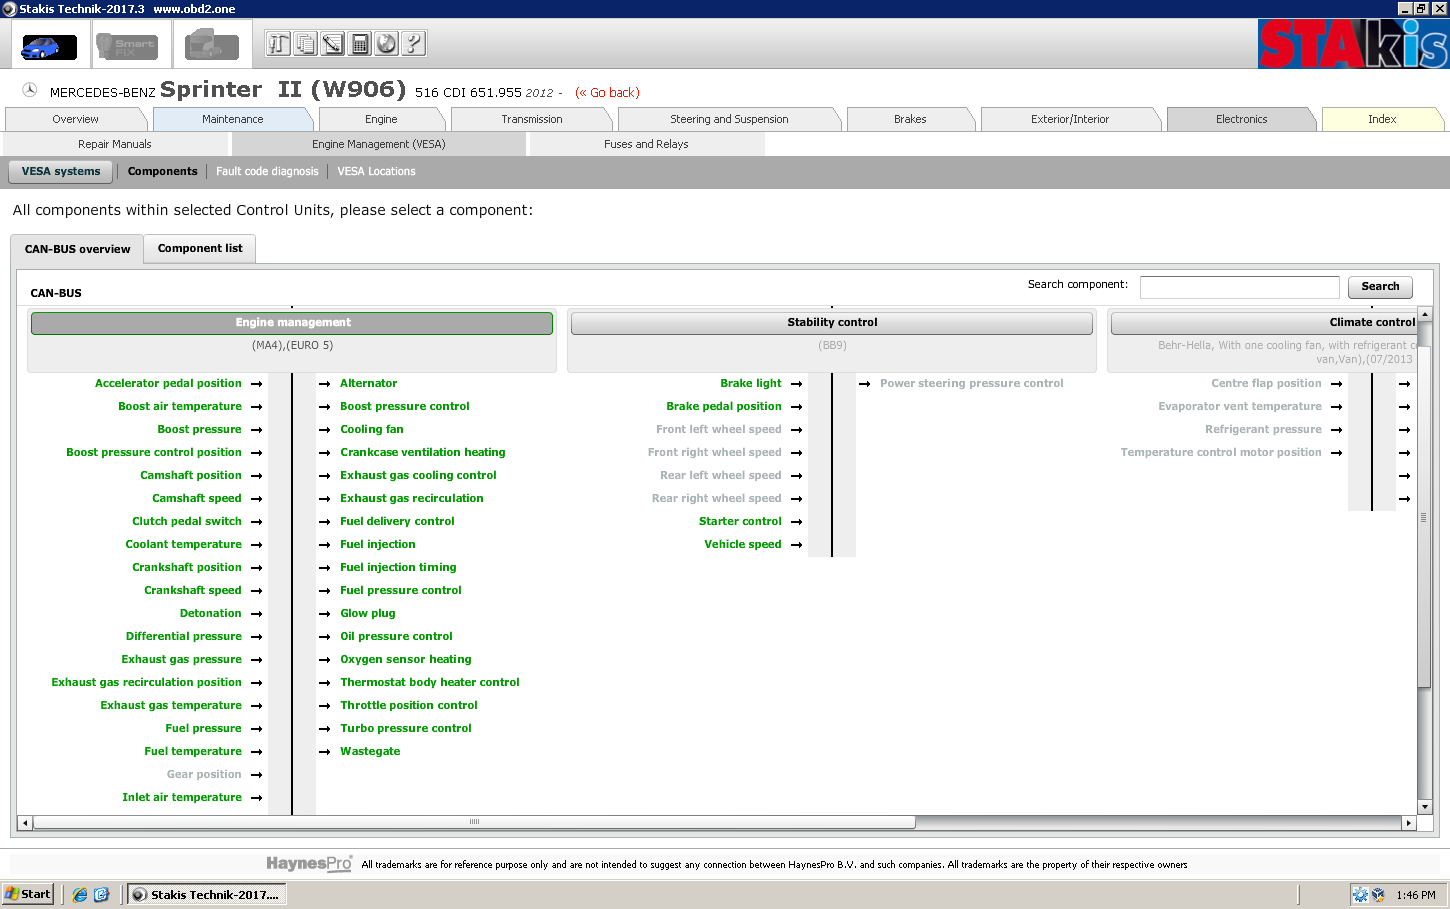Image resolution: width=1450 pixels, height=909 pixels.
Task: Open the Glow plug component
Action: [x=367, y=614]
